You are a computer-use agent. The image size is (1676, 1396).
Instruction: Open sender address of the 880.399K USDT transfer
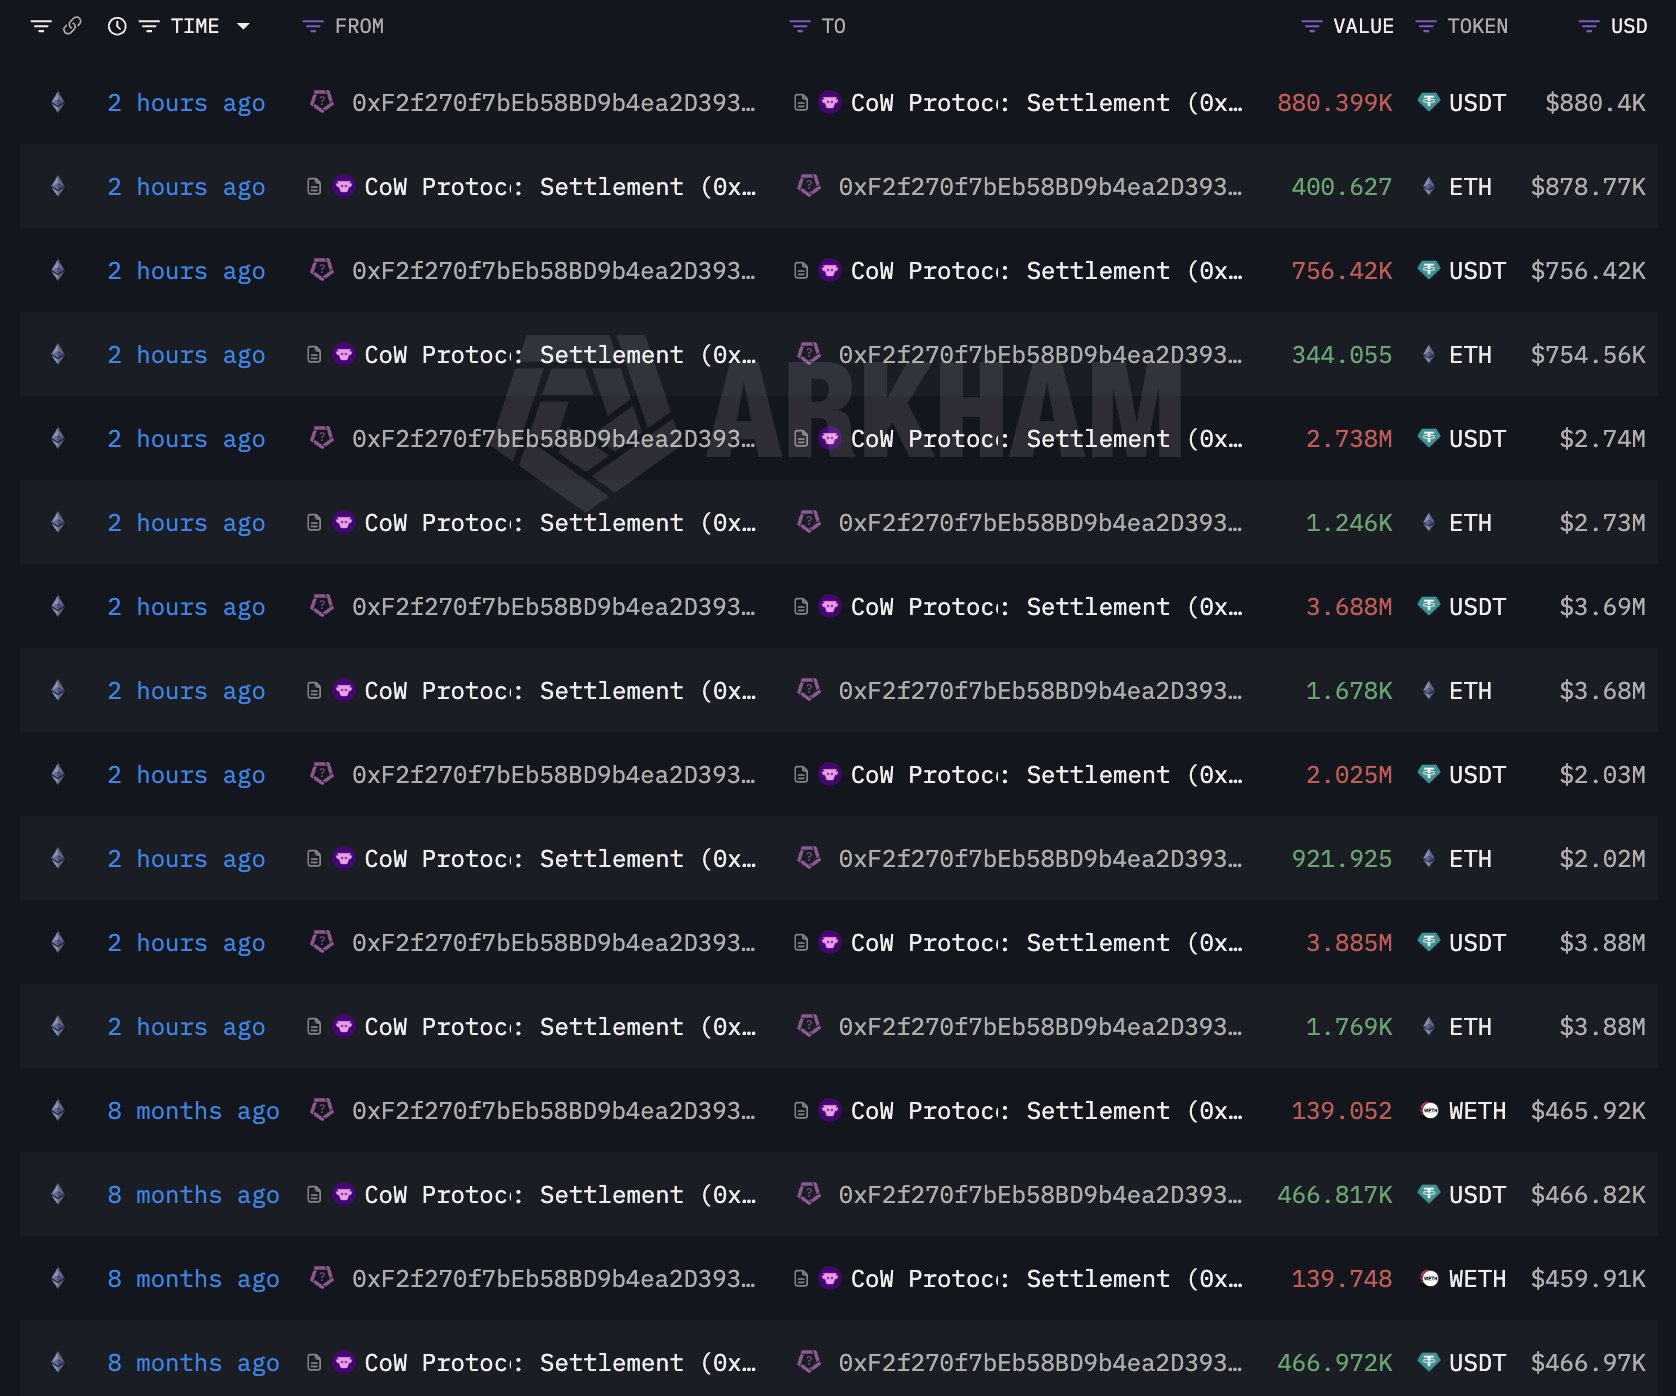[552, 103]
